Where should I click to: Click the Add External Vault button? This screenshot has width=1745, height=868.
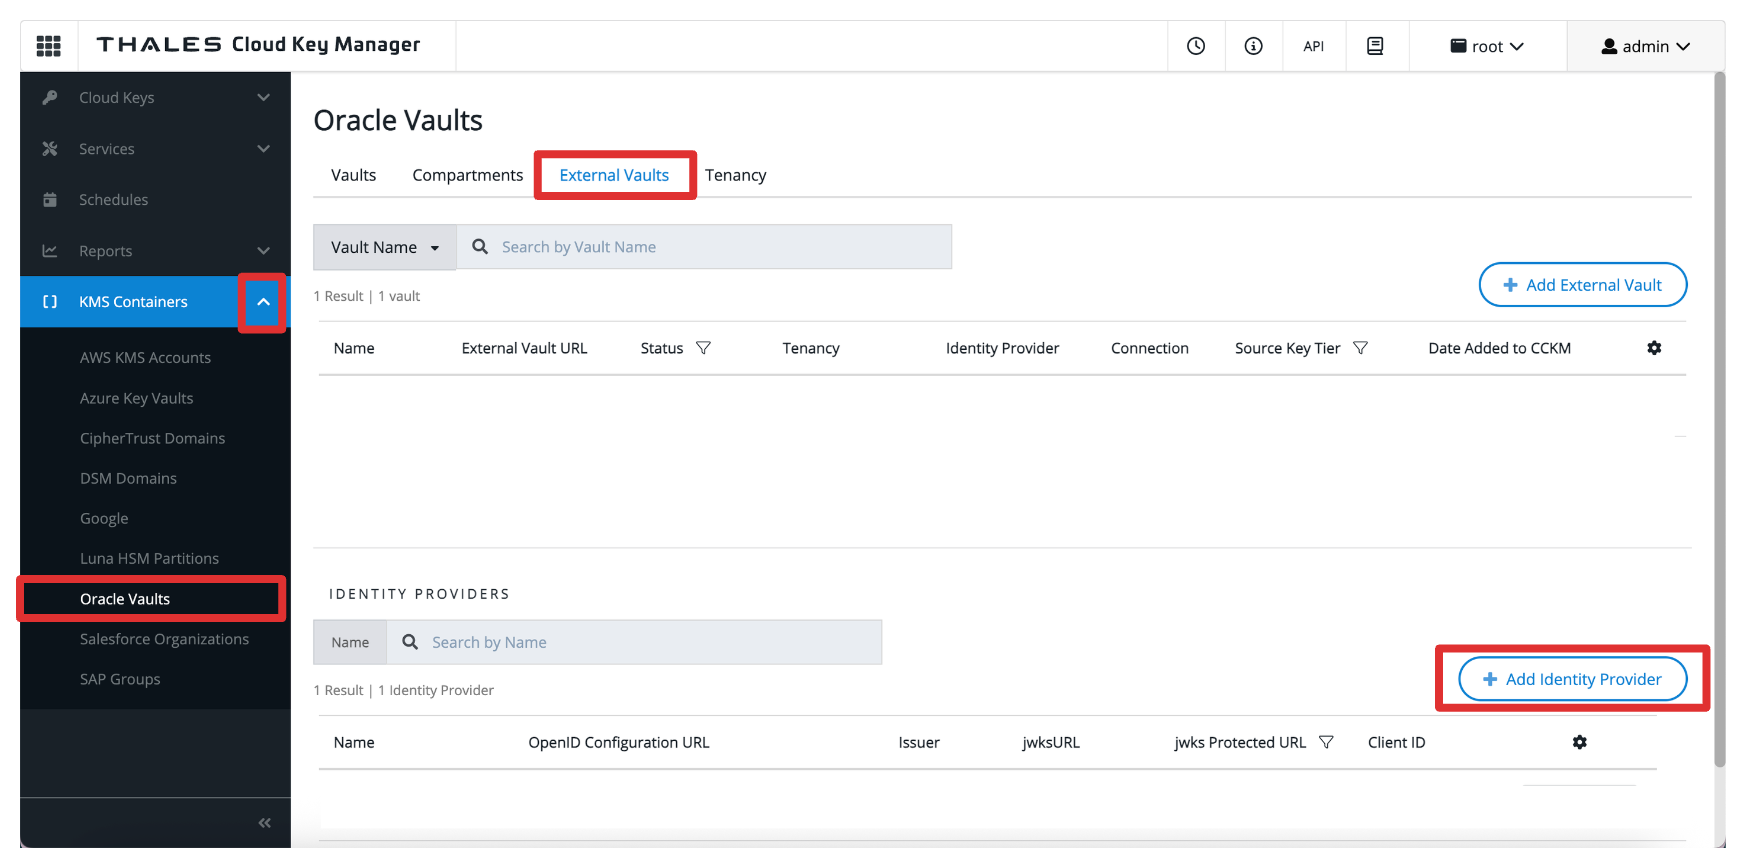point(1582,285)
